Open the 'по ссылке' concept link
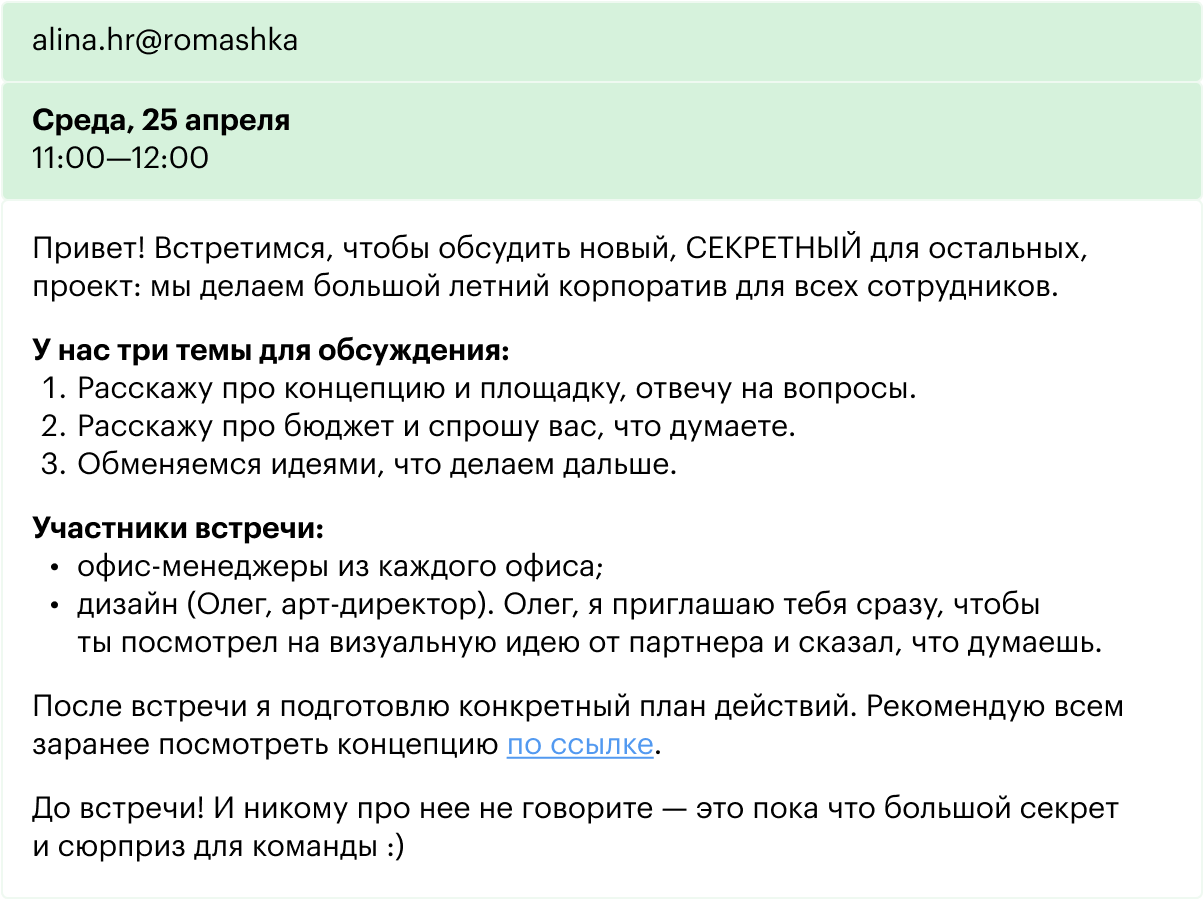The image size is (1204, 900). [580, 745]
